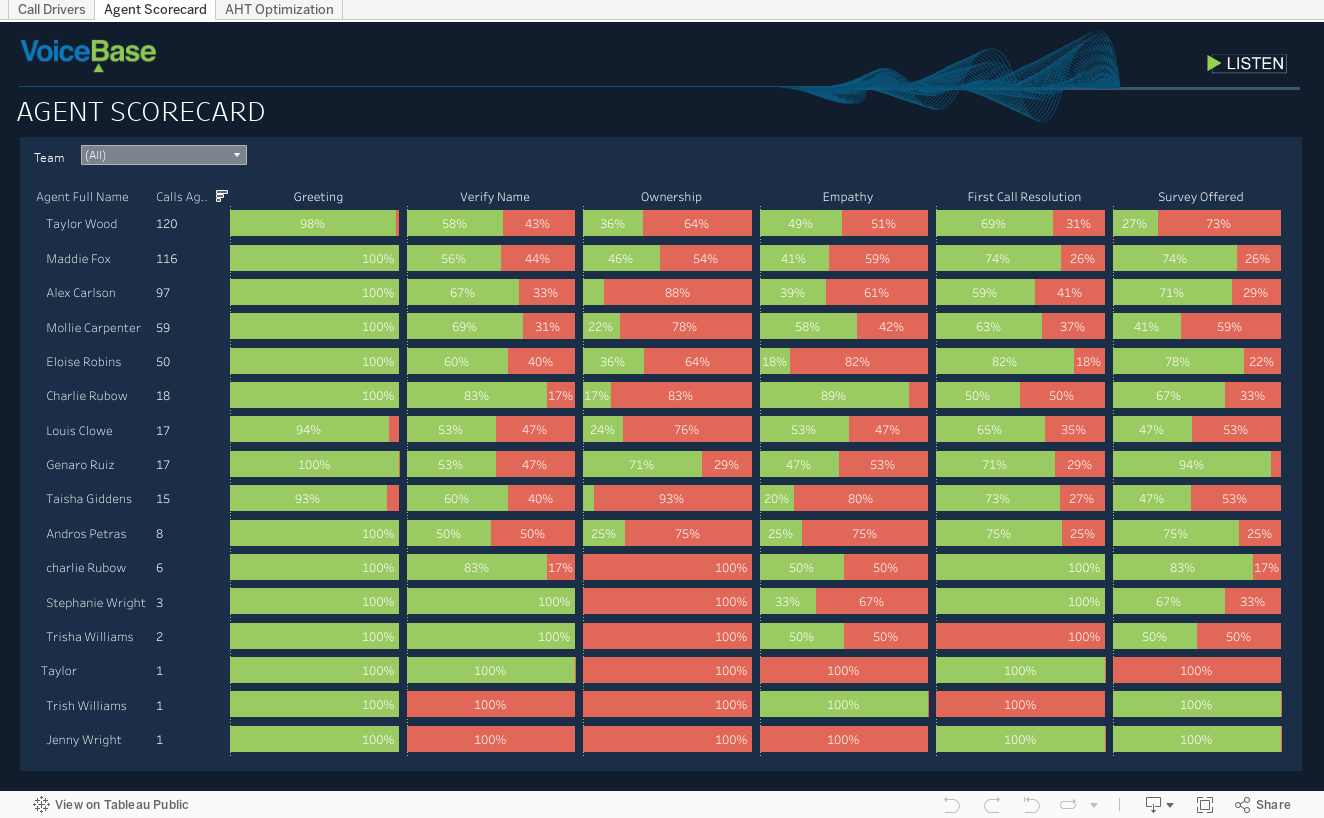Select agent name Maddie Fox
1324x818 pixels.
pyautogui.click(x=78, y=259)
